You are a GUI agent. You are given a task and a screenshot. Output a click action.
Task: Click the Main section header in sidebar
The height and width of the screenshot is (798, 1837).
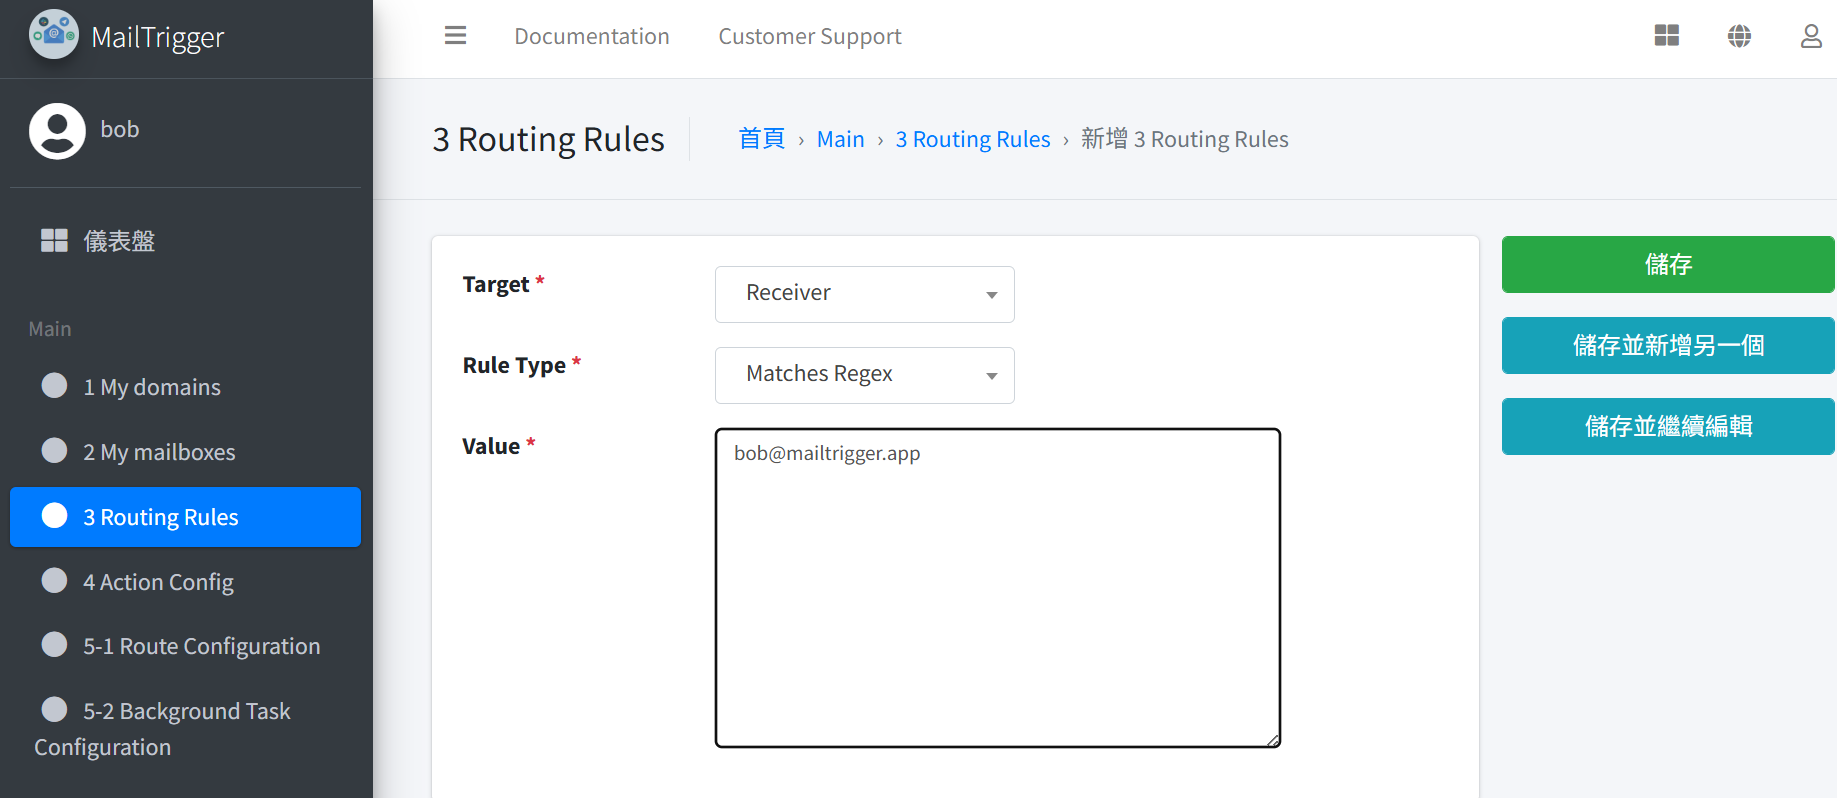click(50, 329)
